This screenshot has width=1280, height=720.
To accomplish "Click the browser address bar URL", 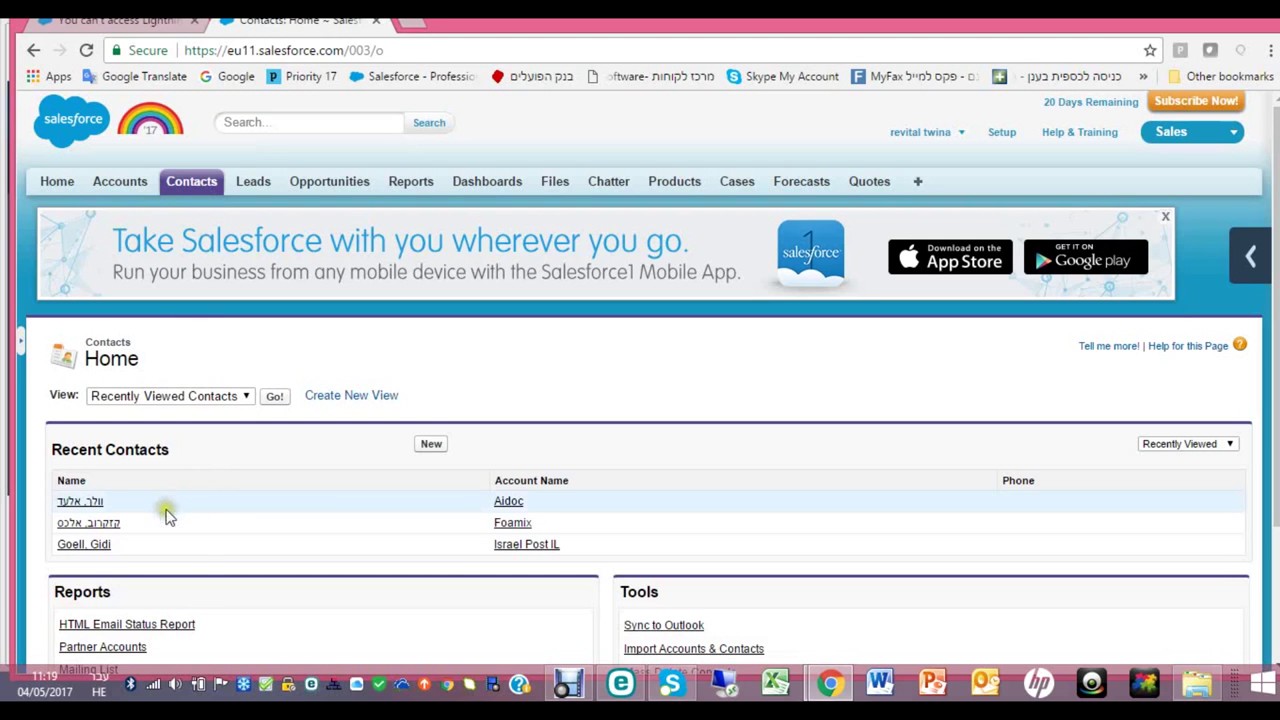I will (283, 50).
